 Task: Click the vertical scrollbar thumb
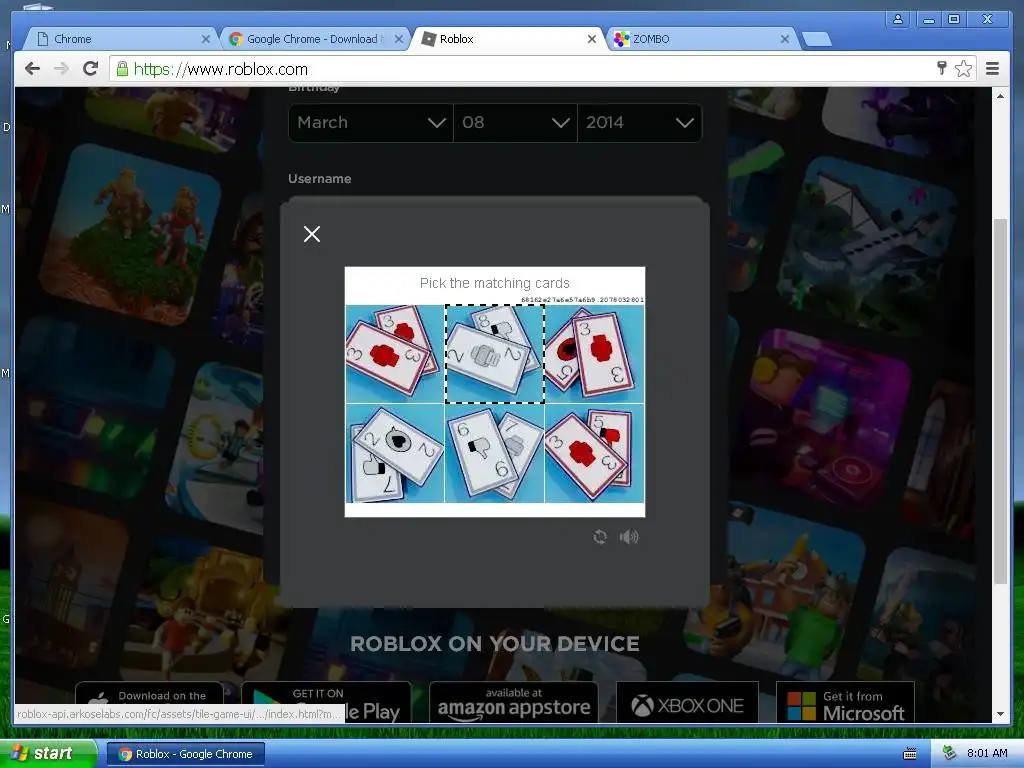(x=1000, y=402)
